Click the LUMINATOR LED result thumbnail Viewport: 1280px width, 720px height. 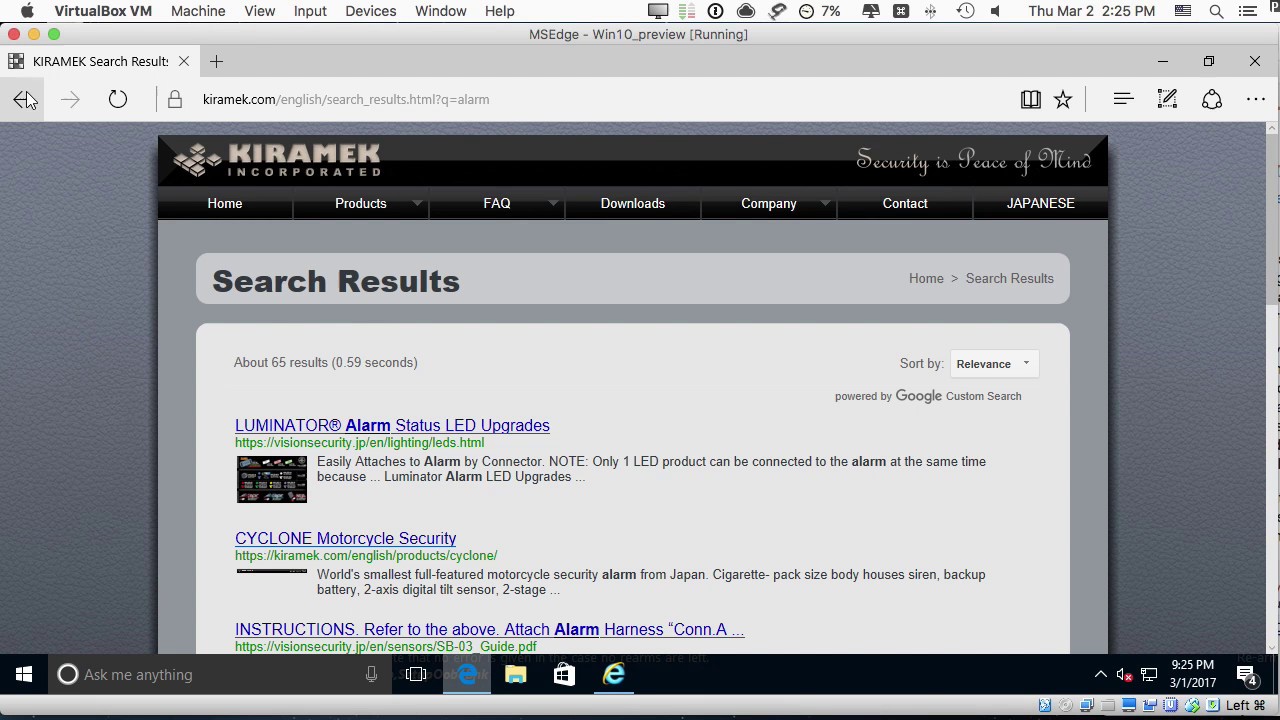[x=272, y=479]
